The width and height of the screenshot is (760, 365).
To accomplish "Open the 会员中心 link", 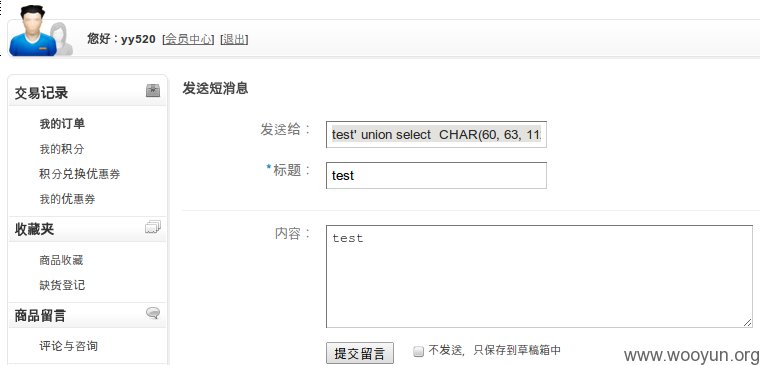I will point(188,39).
